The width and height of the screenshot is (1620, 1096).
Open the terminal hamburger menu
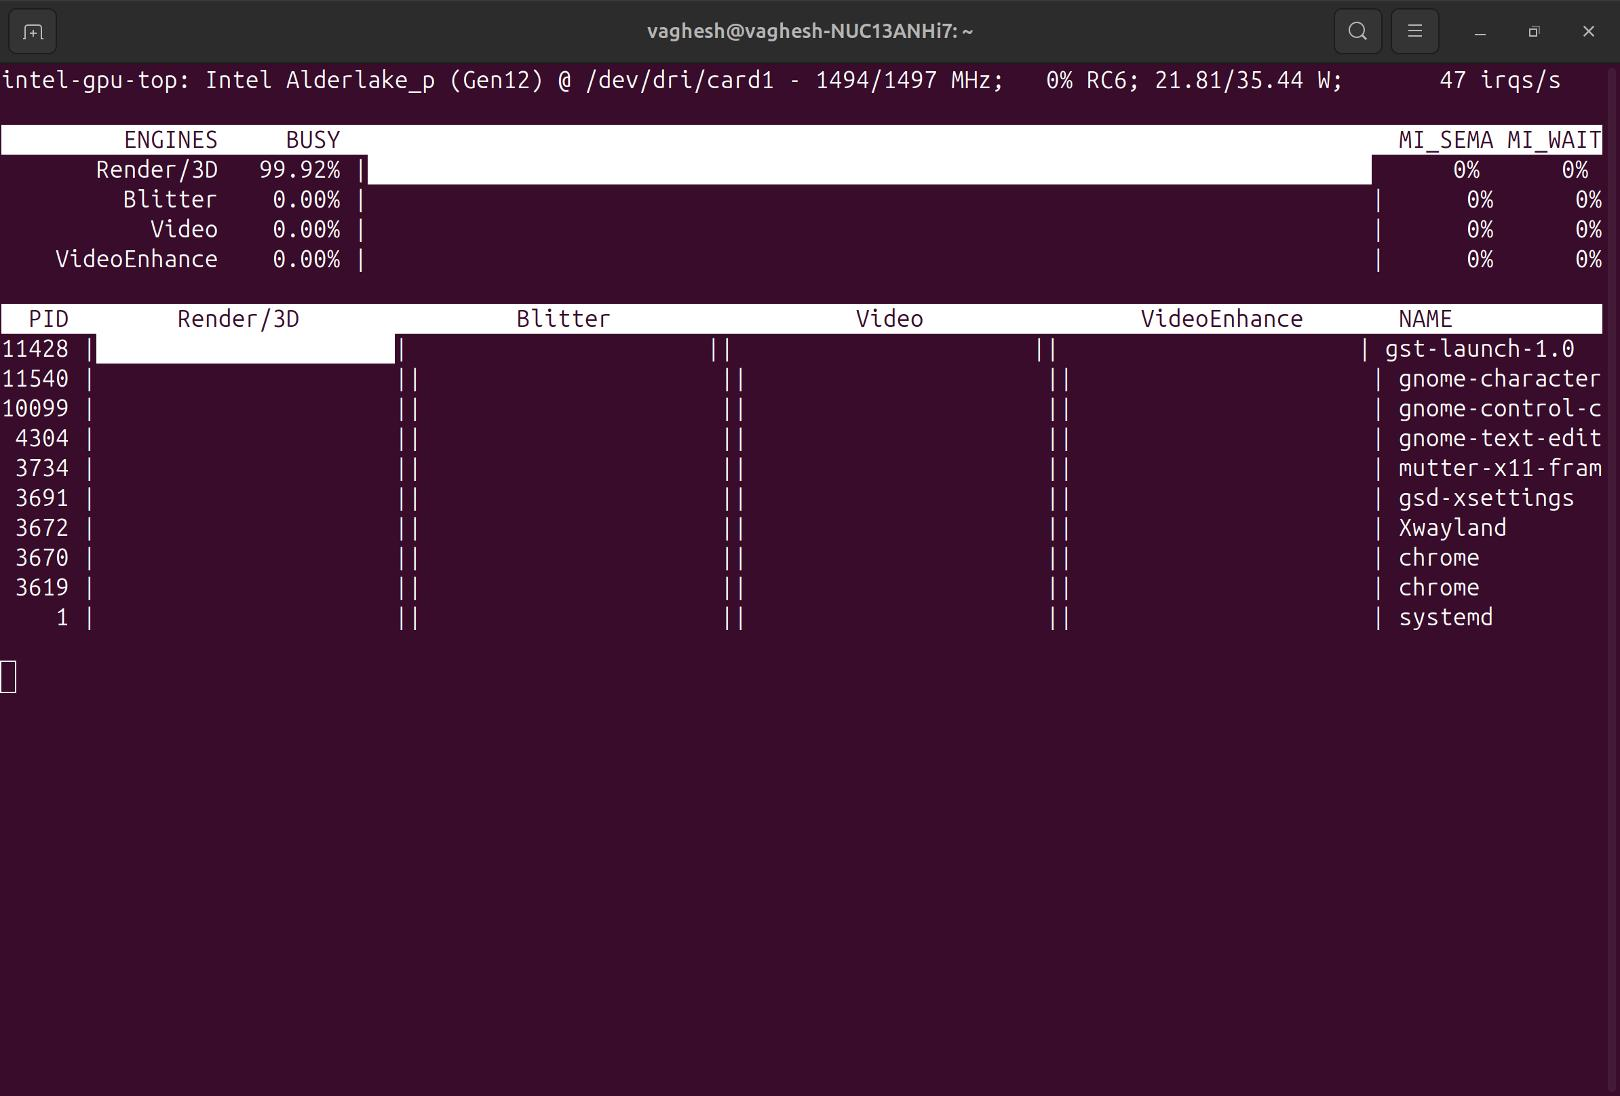tap(1414, 31)
